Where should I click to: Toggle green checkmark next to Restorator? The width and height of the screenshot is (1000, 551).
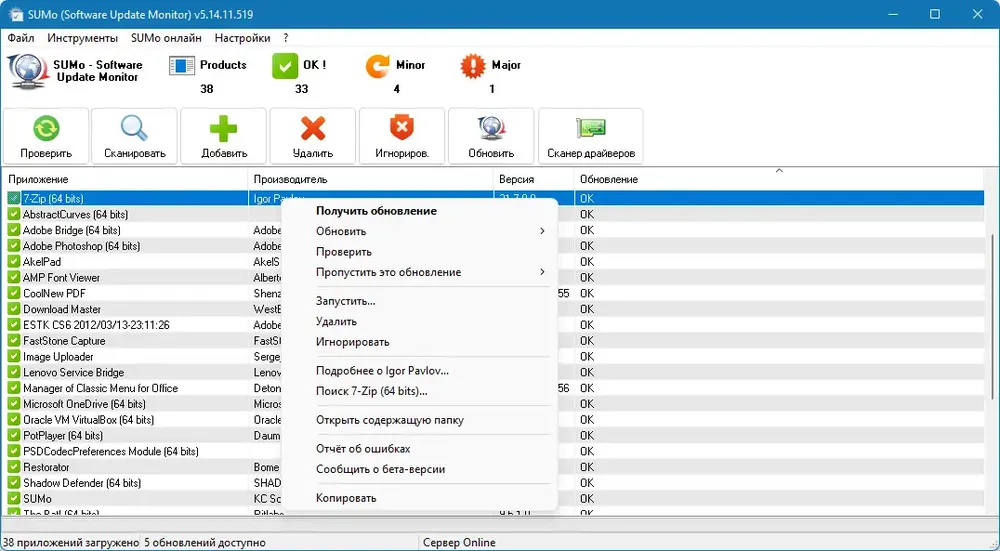[14, 467]
